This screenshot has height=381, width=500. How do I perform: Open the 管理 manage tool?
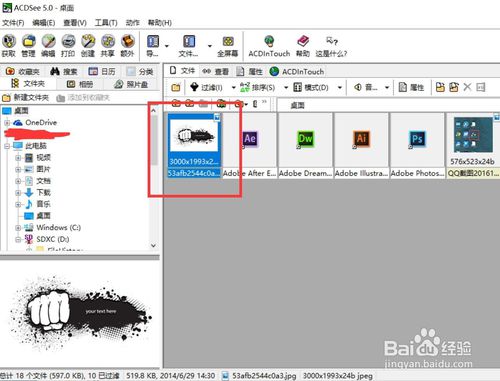pyautogui.click(x=29, y=46)
